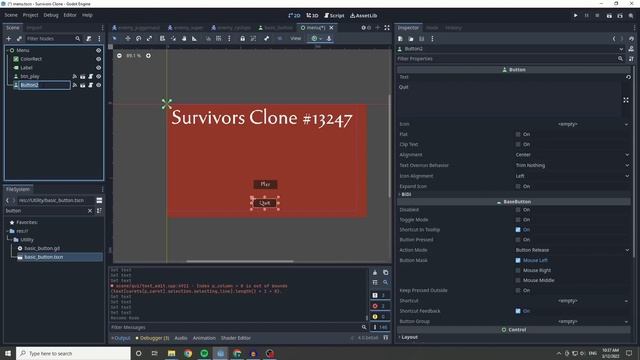Click the create new resource icon in Inspector
The width and height of the screenshot is (640, 360).
400,39
